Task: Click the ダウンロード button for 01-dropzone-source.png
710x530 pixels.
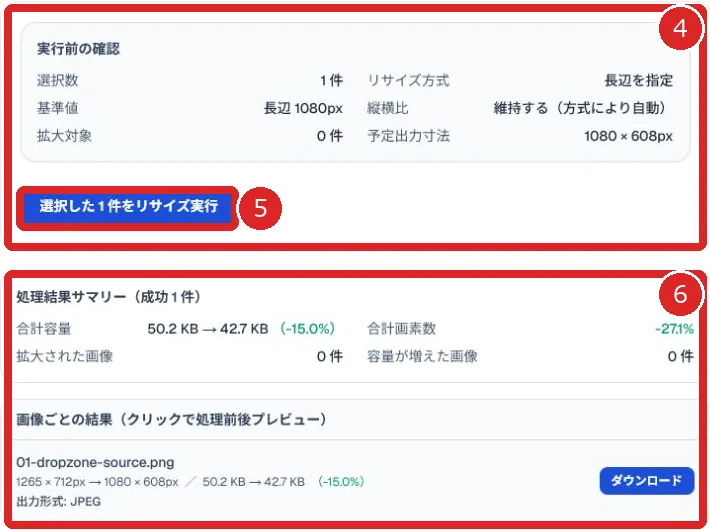Action: (x=646, y=481)
